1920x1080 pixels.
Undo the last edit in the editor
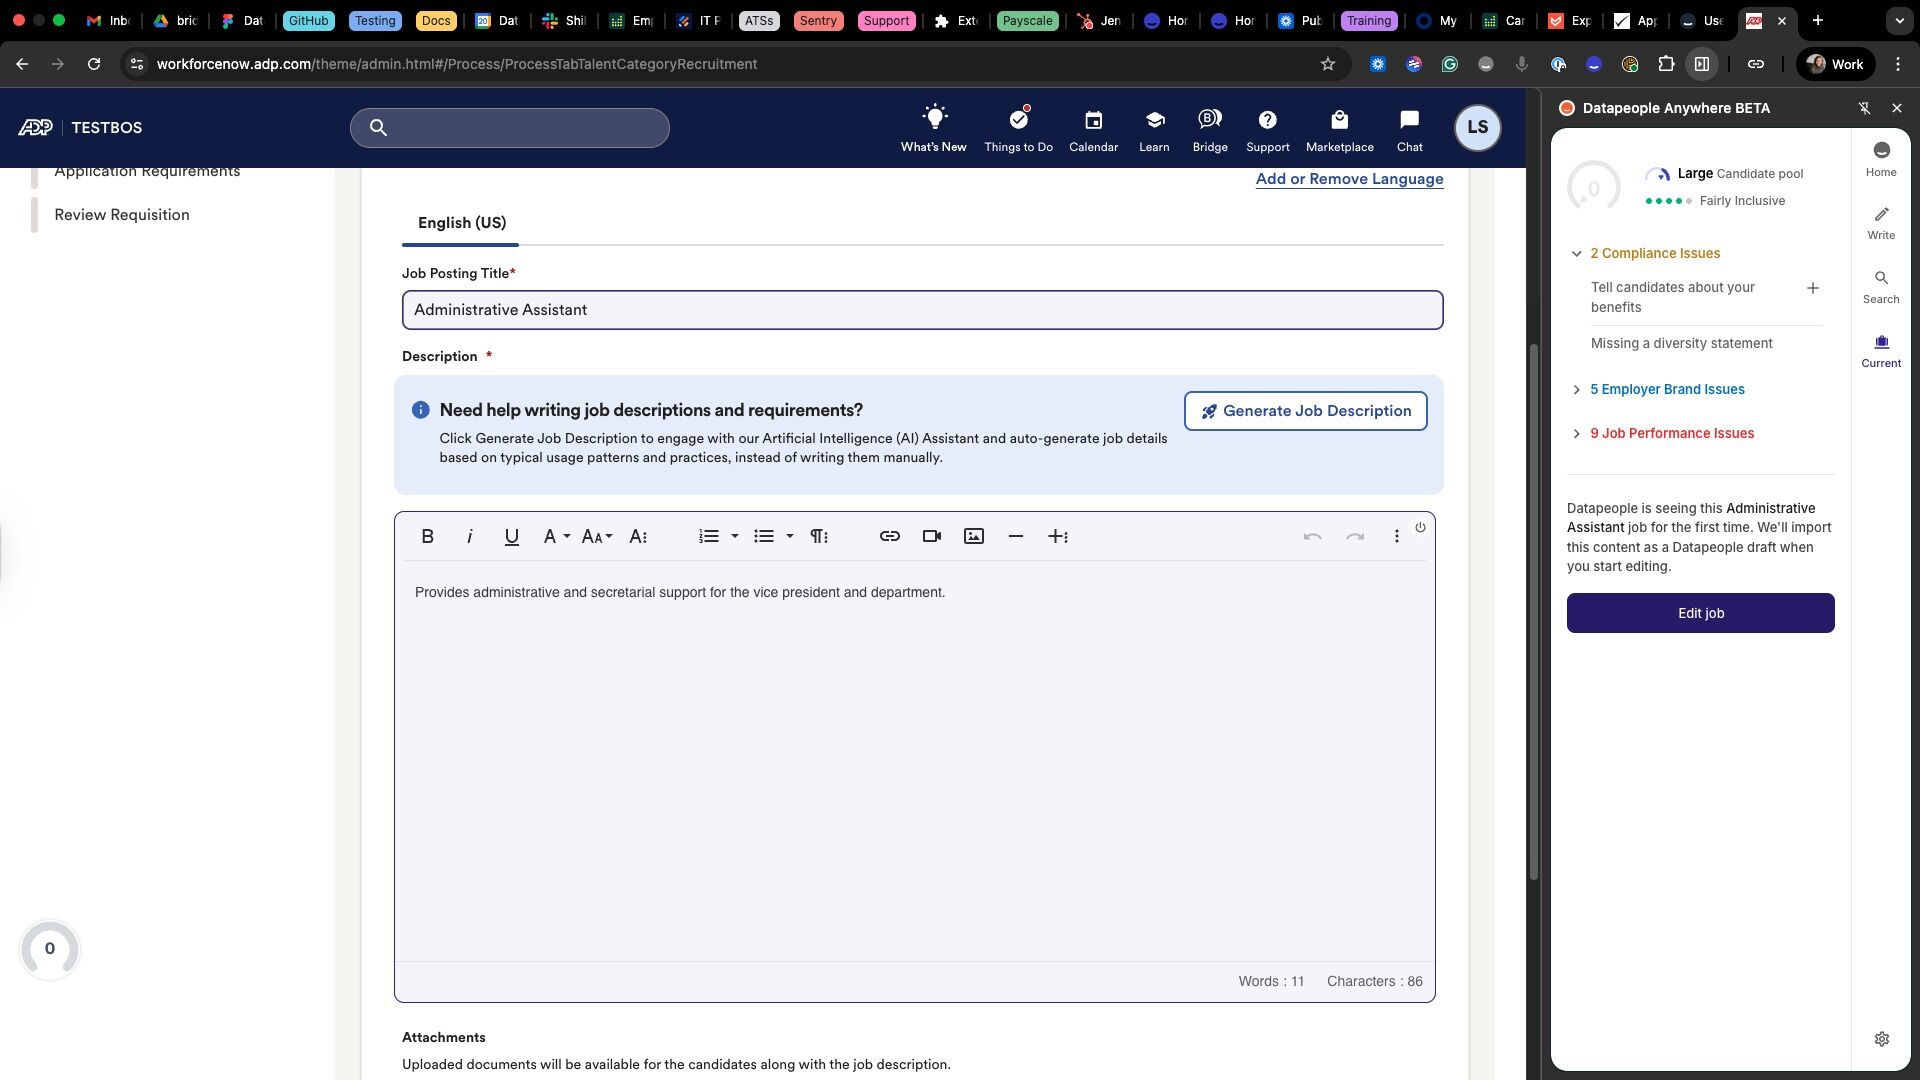1312,537
